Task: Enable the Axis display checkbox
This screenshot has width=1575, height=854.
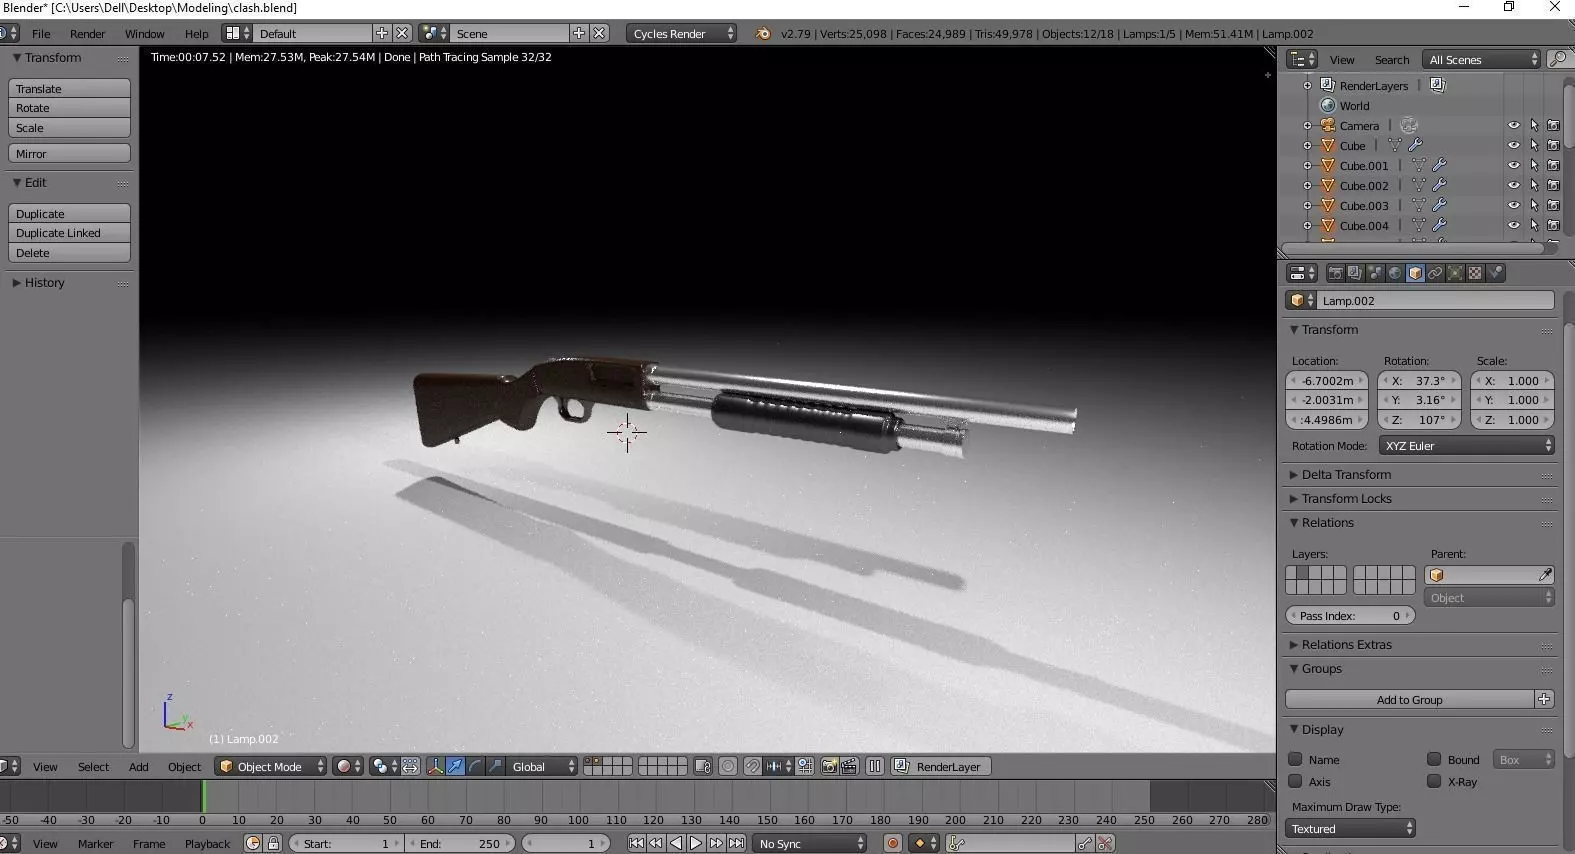Action: coord(1295,781)
